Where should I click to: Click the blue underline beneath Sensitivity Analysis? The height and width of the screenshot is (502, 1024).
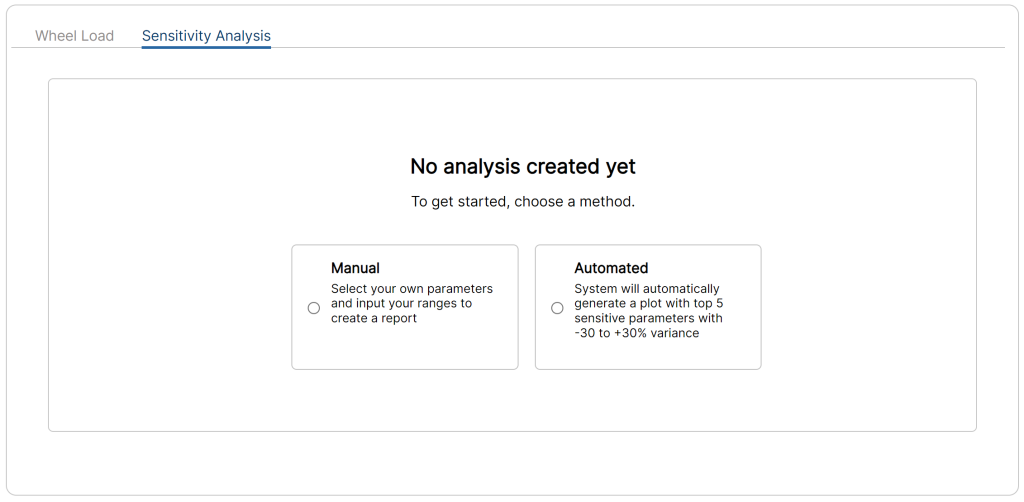pos(206,47)
